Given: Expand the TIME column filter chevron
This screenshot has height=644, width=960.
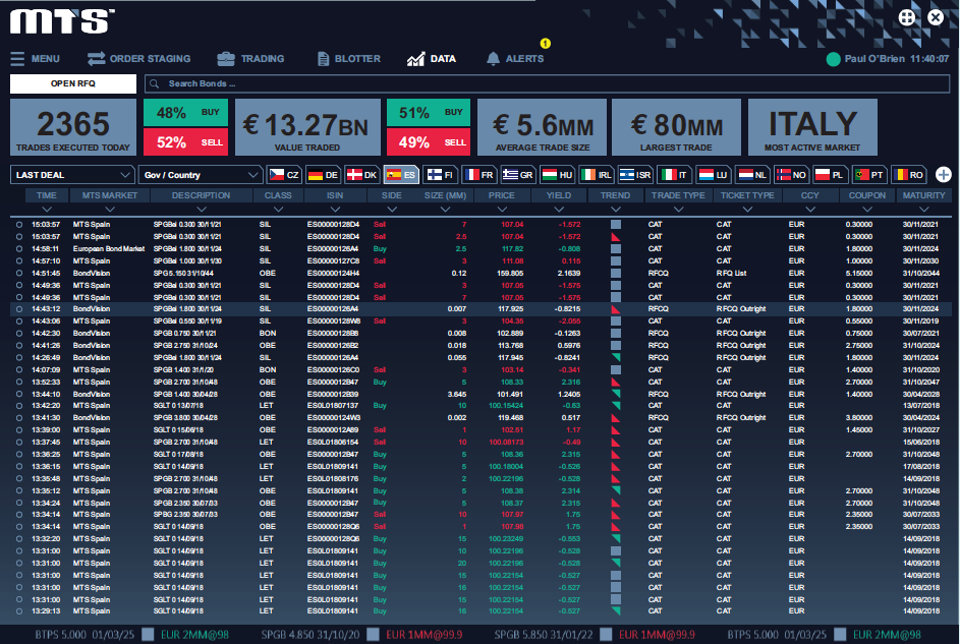Looking at the screenshot, I should [47, 209].
